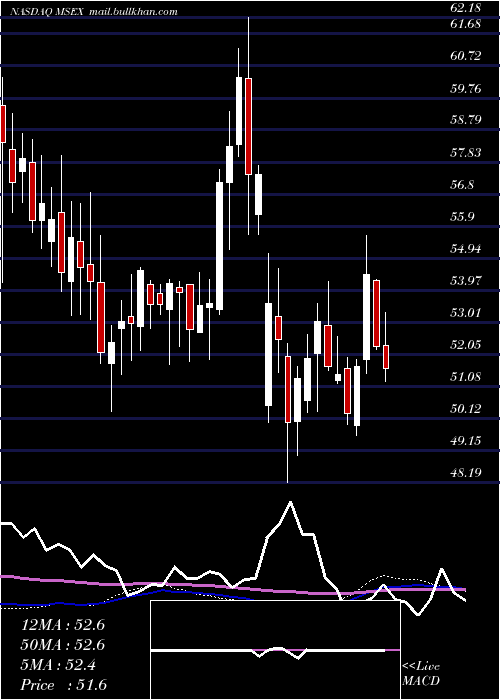Click the Price : 51.6 reading
Viewport: 500px width, 700px height.
click(63, 685)
